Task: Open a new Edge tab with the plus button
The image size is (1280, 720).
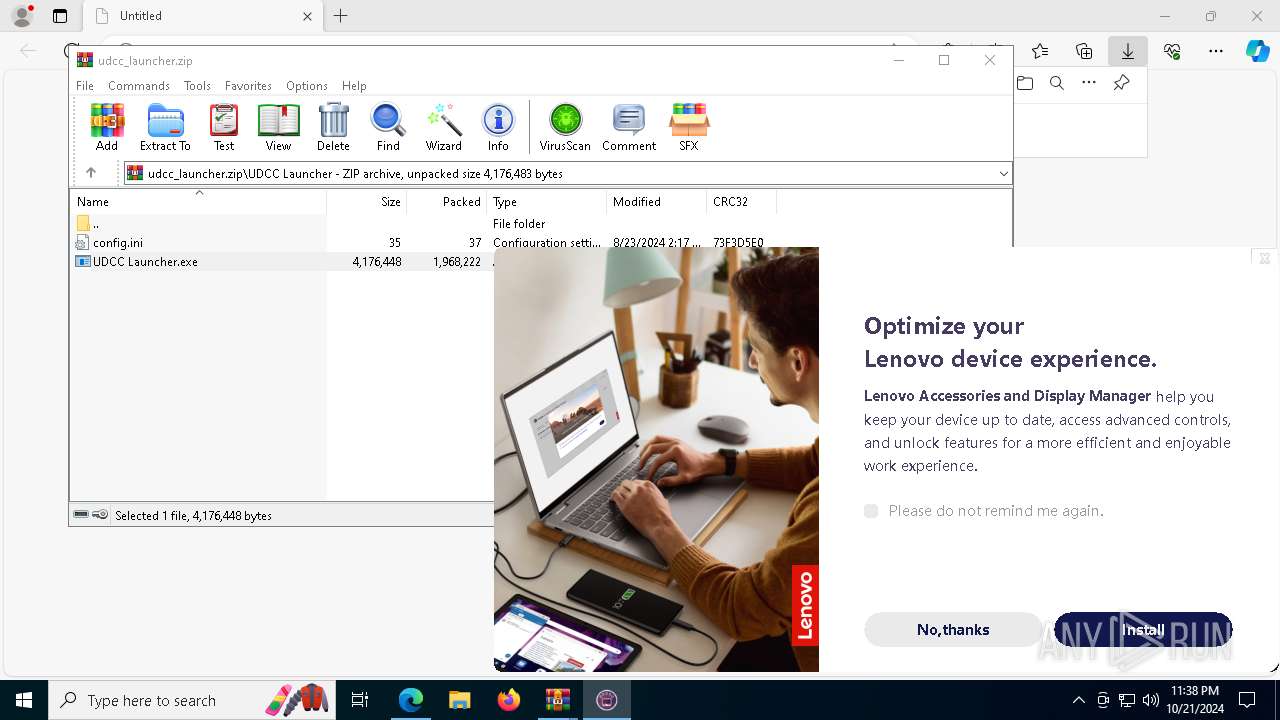Action: click(x=341, y=16)
